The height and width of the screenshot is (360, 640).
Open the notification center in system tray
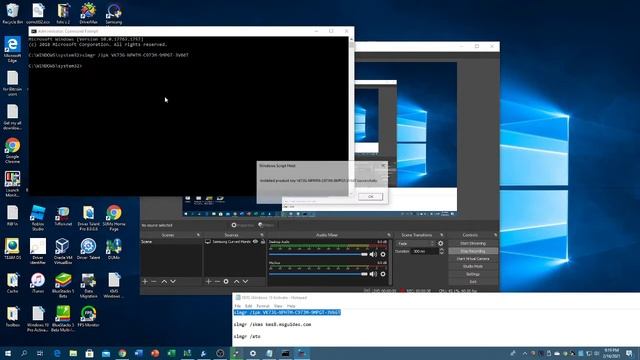629,353
